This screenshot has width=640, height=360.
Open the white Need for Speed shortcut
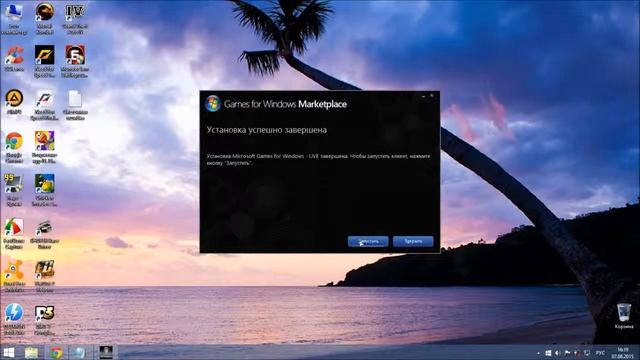click(44, 105)
